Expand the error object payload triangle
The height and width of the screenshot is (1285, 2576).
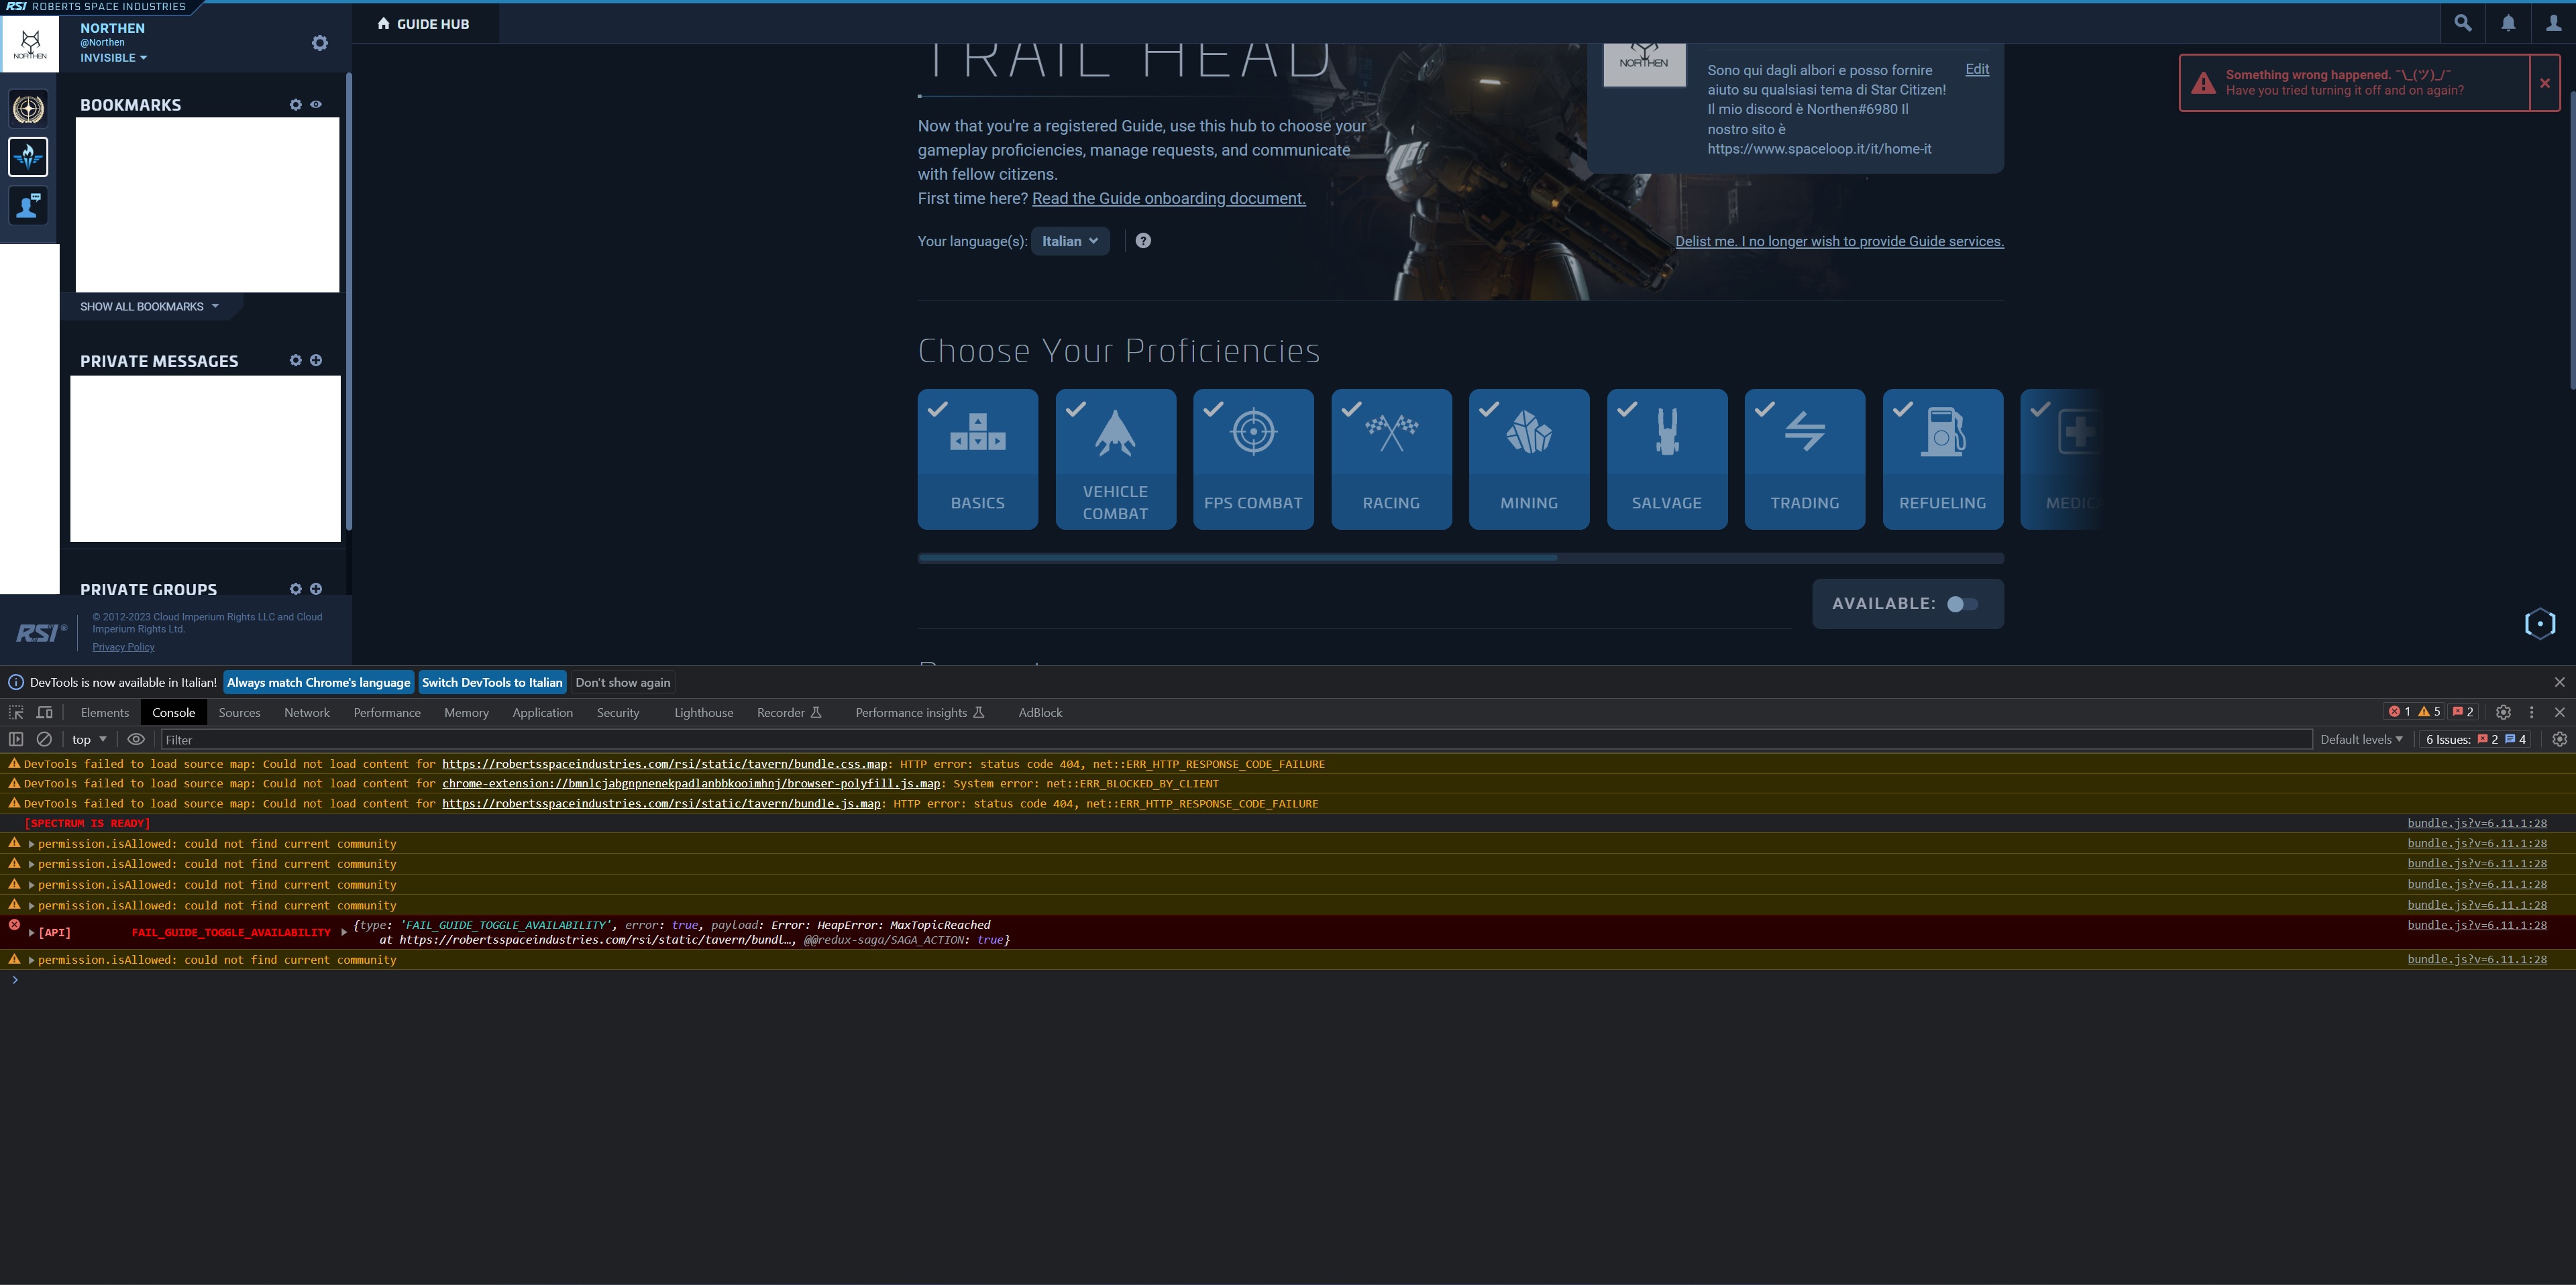pyautogui.click(x=344, y=932)
